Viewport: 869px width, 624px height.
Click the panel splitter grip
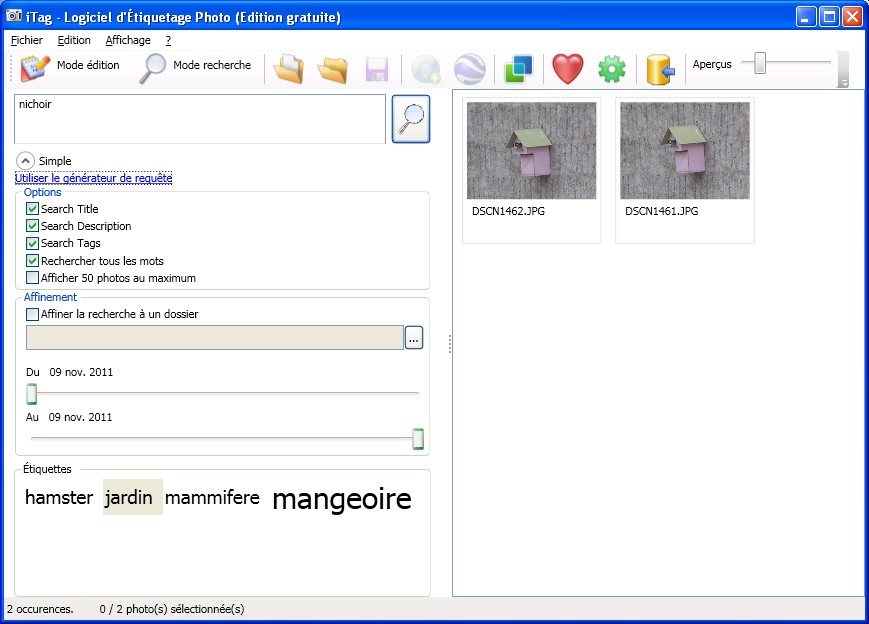coord(449,344)
